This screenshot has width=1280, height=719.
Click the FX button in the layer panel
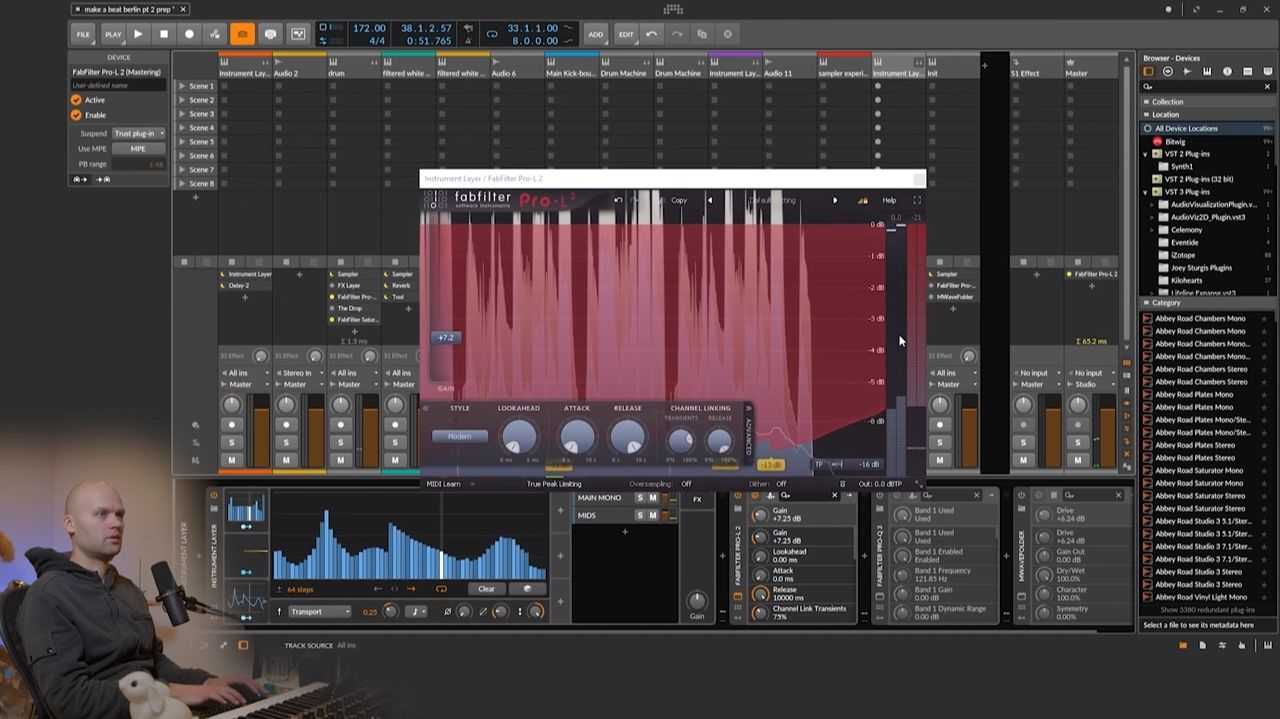pos(697,499)
